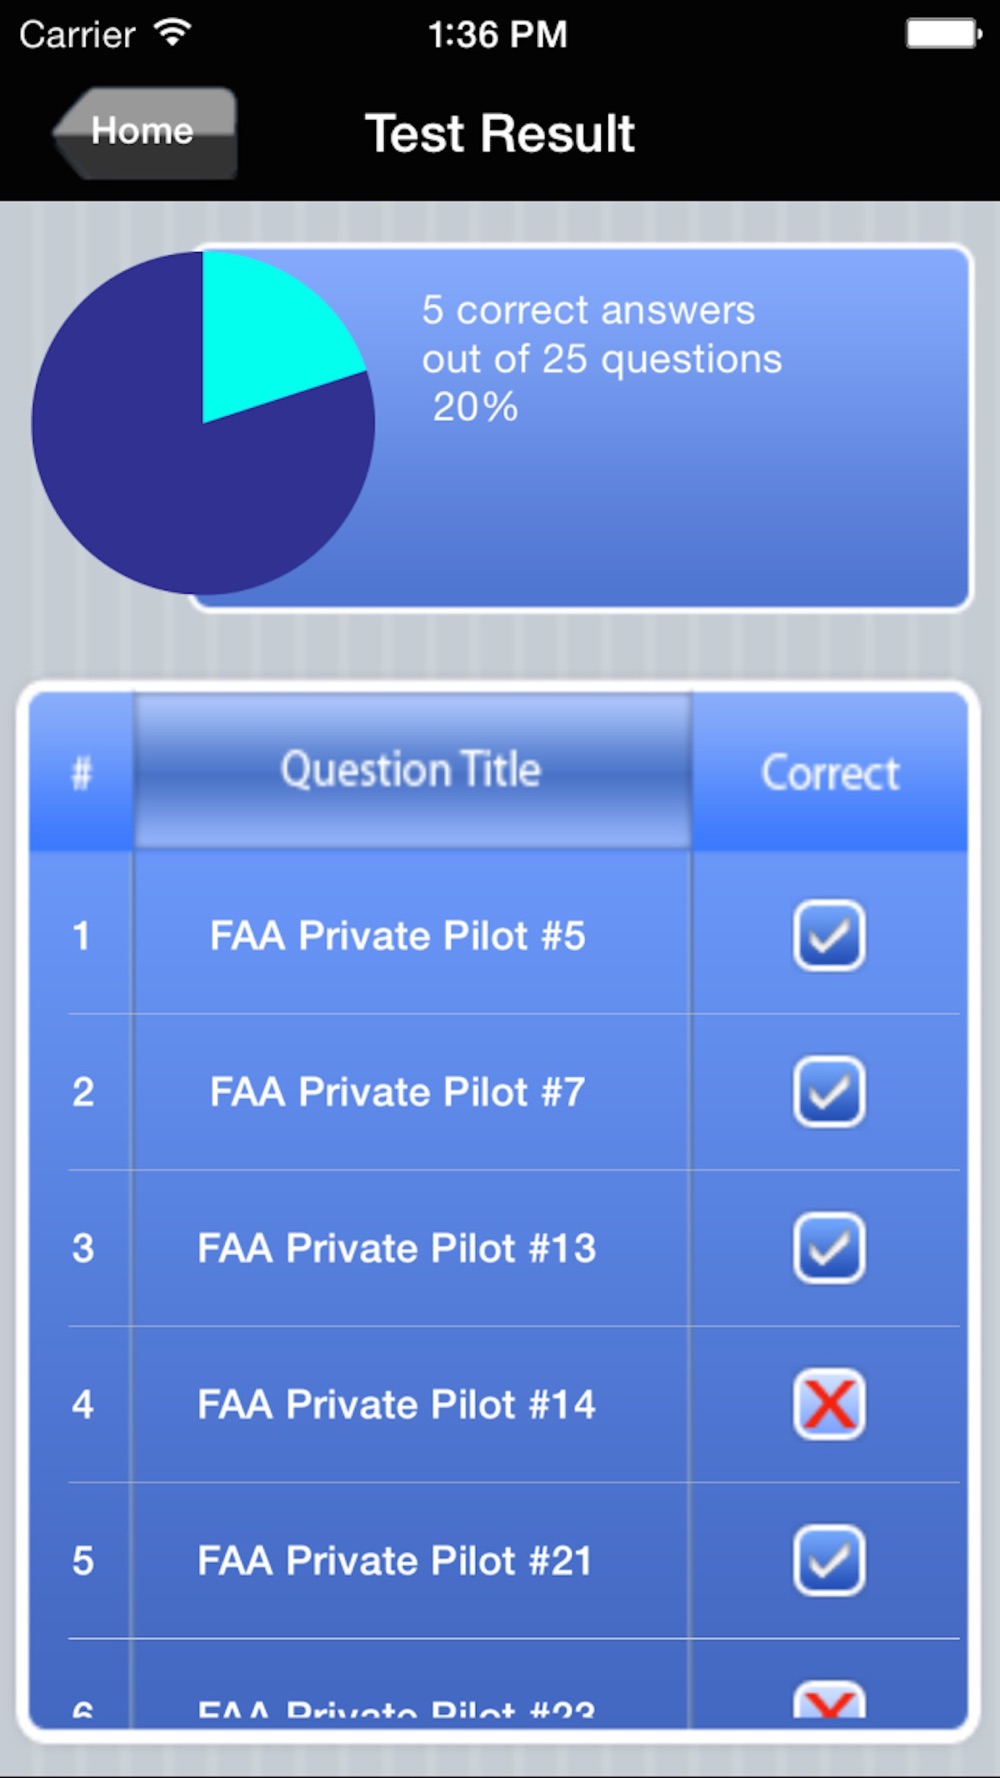
Task: Click the # column header
Action: coord(81,773)
